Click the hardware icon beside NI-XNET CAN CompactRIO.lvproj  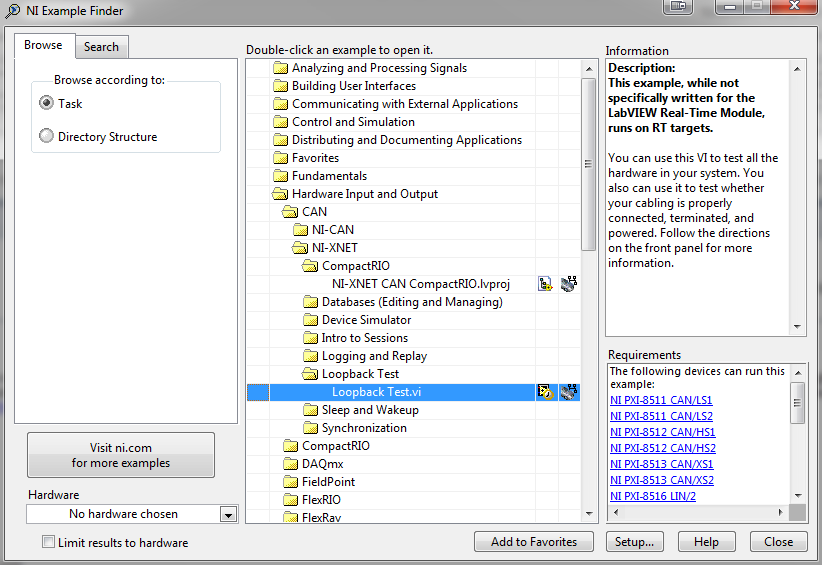[569, 284]
